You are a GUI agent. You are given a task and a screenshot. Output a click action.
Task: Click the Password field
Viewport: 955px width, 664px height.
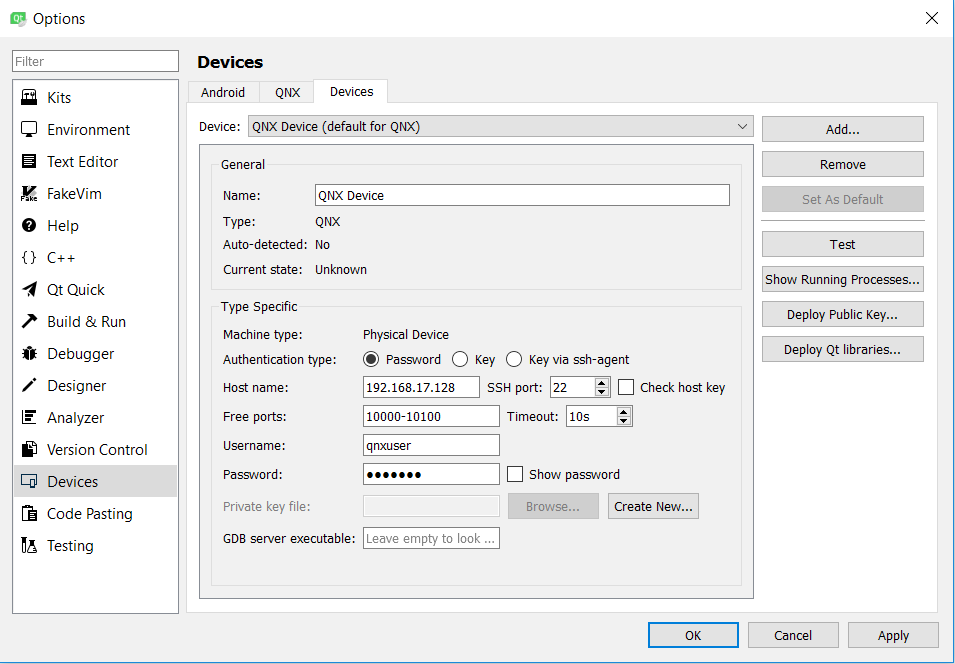[431, 474]
